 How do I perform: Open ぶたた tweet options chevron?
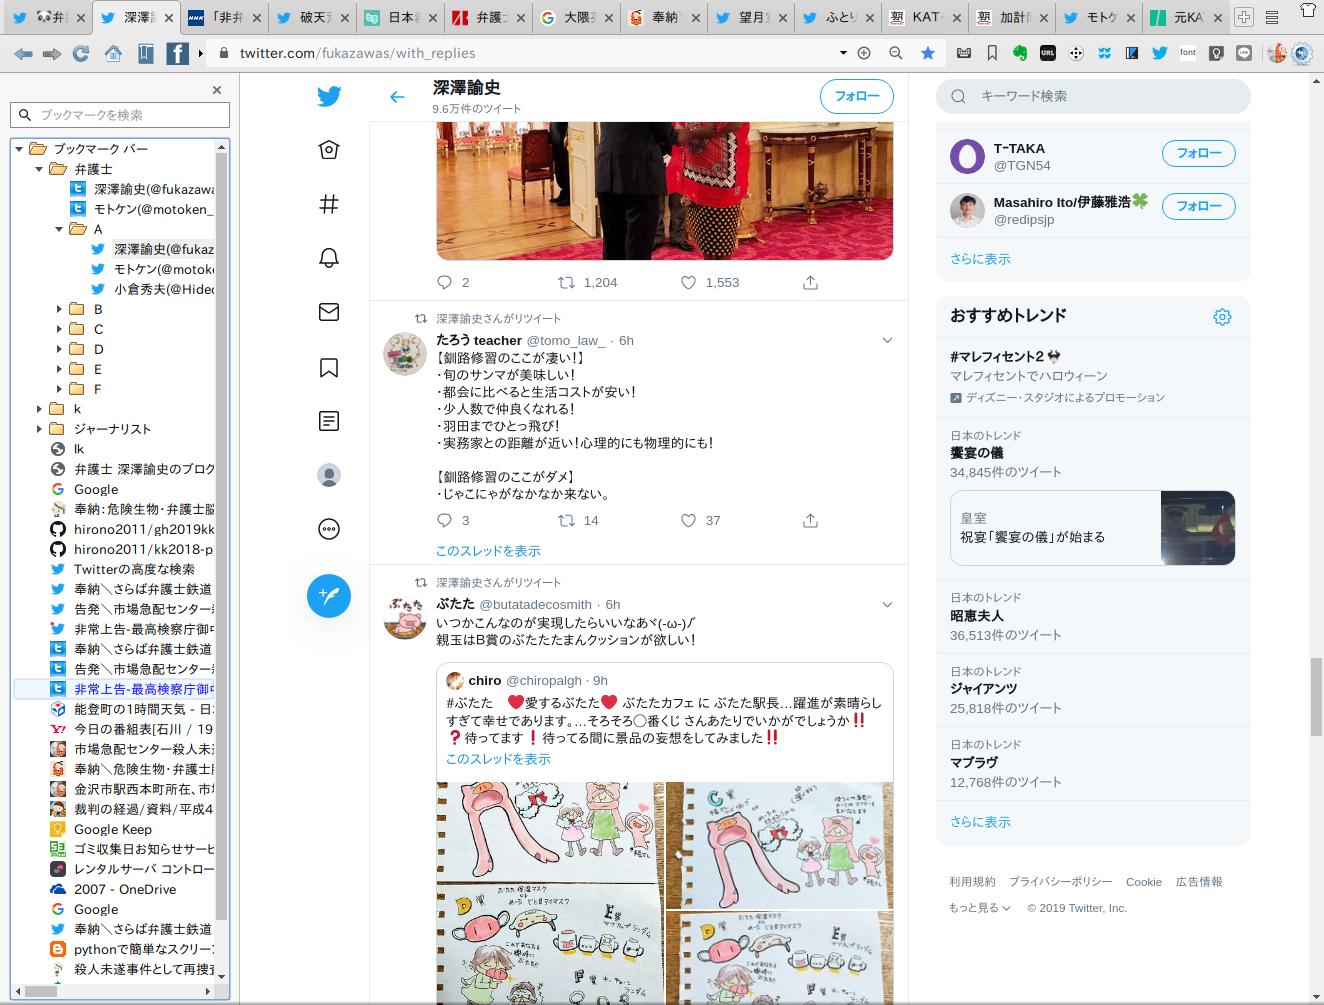click(x=886, y=605)
